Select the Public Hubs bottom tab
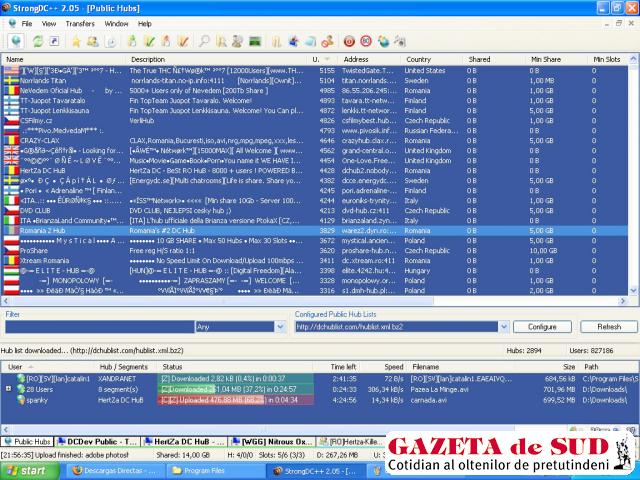 (x=27, y=442)
